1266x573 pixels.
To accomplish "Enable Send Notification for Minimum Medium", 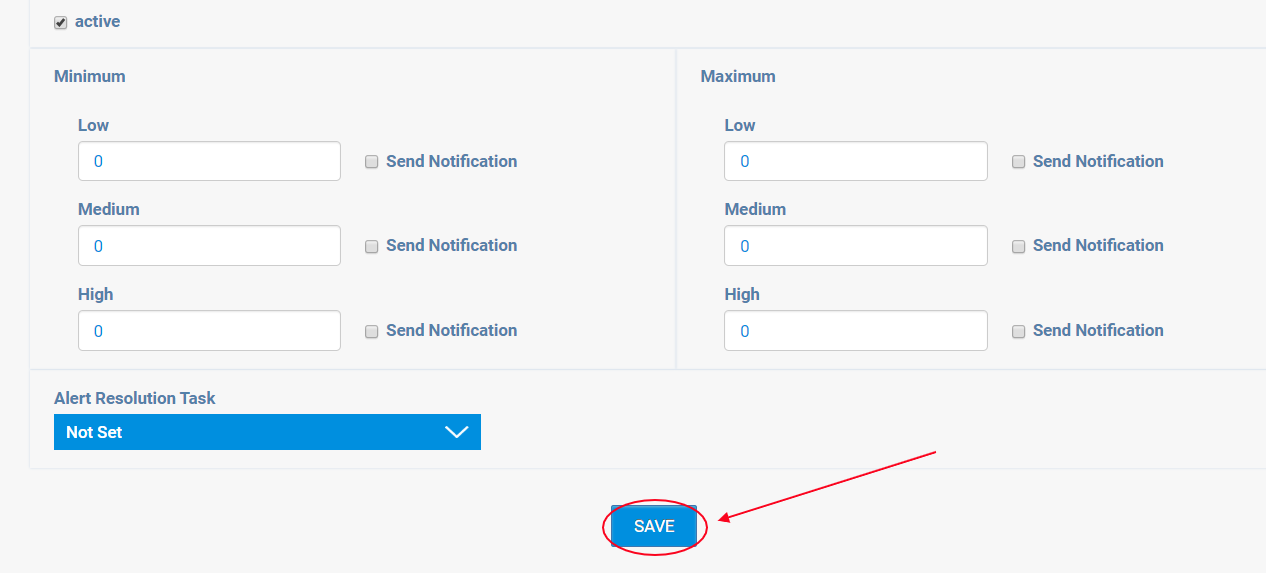I will click(372, 246).
